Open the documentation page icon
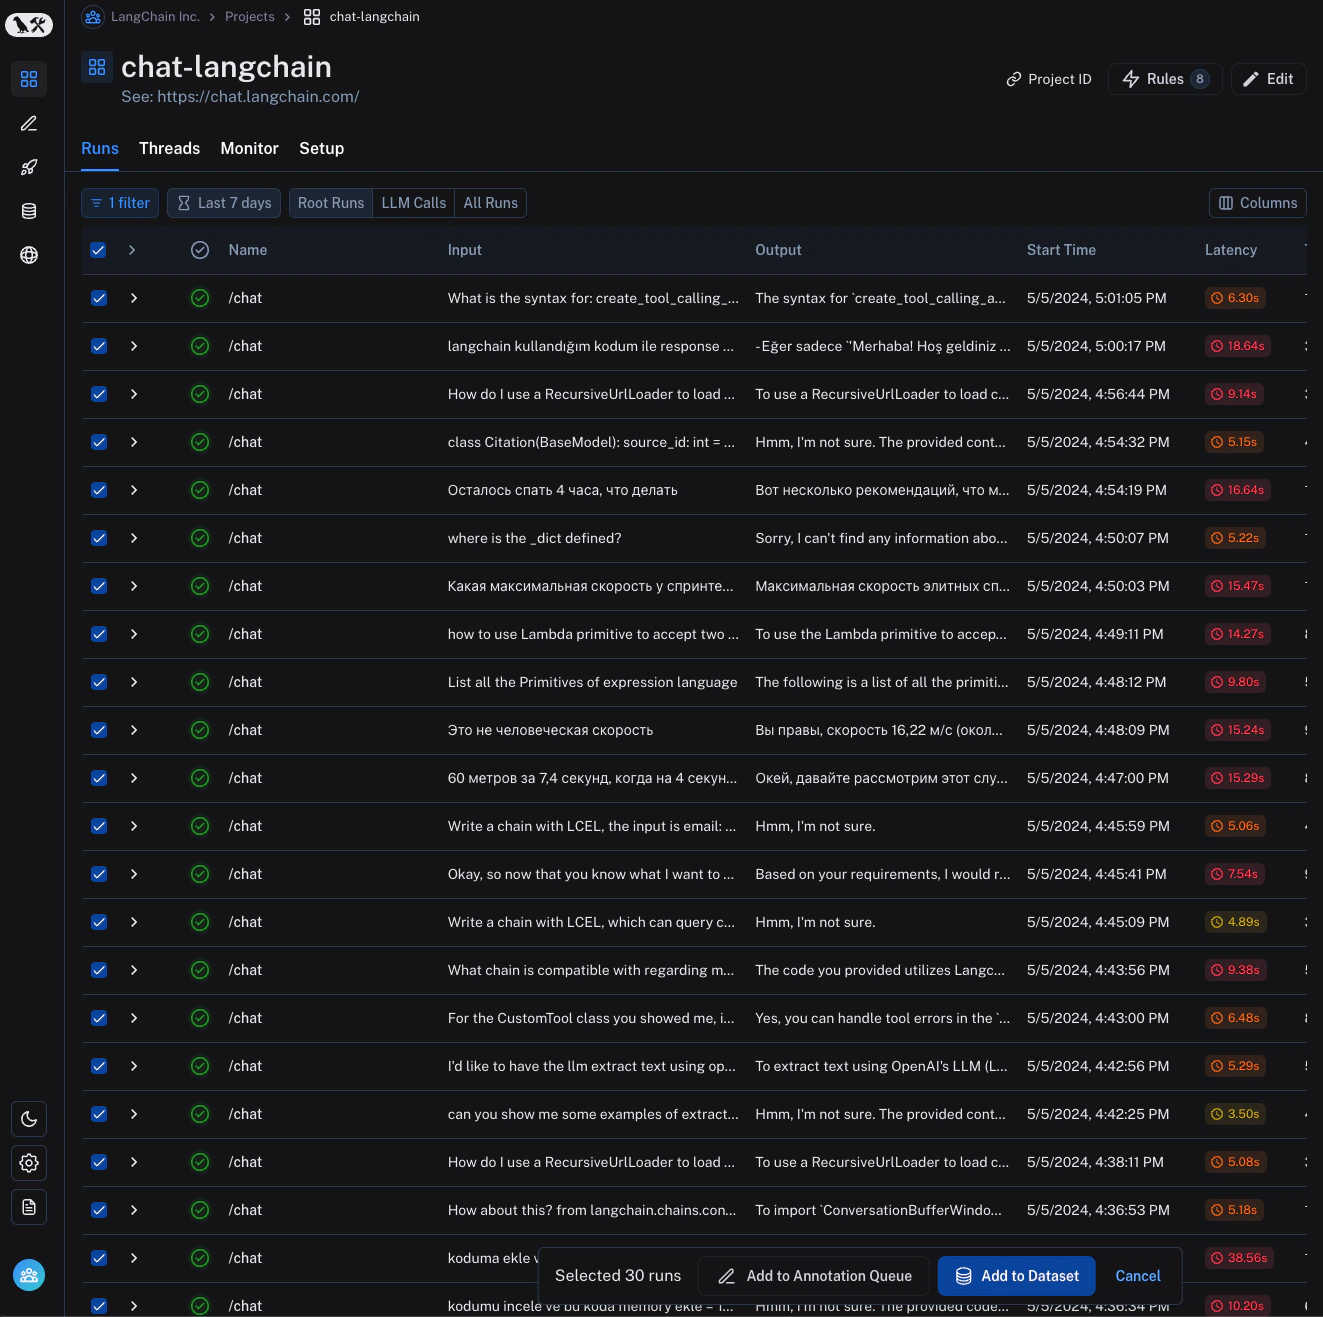Image resolution: width=1323 pixels, height=1317 pixels. pos(28,1207)
